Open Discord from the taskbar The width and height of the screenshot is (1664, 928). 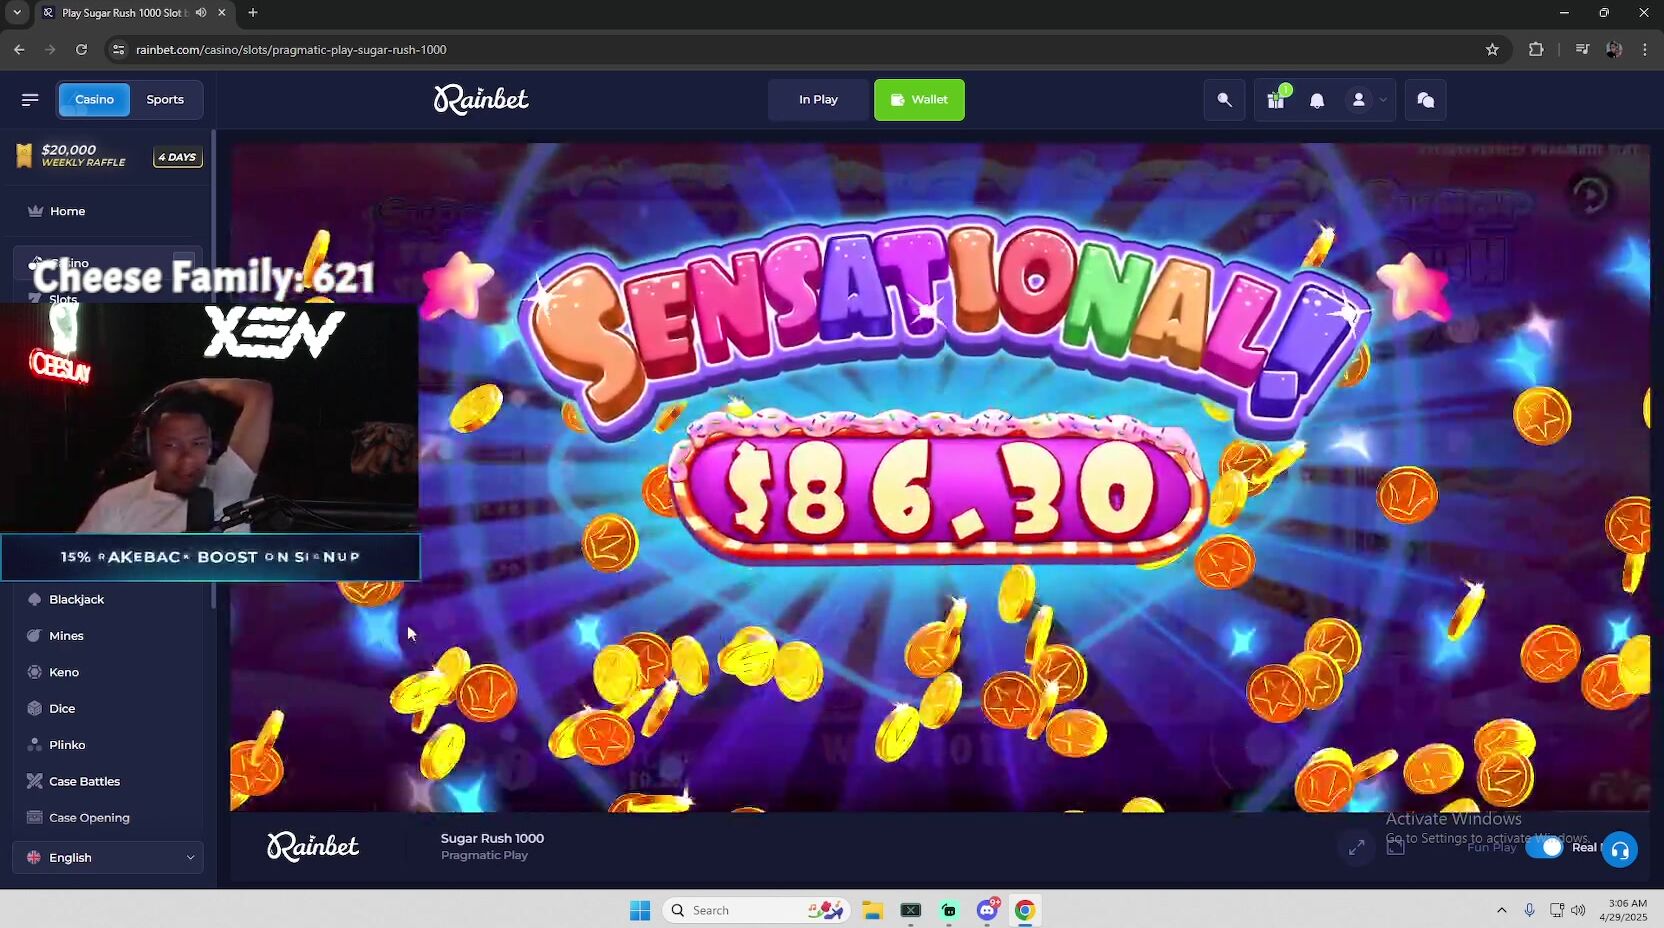click(987, 910)
